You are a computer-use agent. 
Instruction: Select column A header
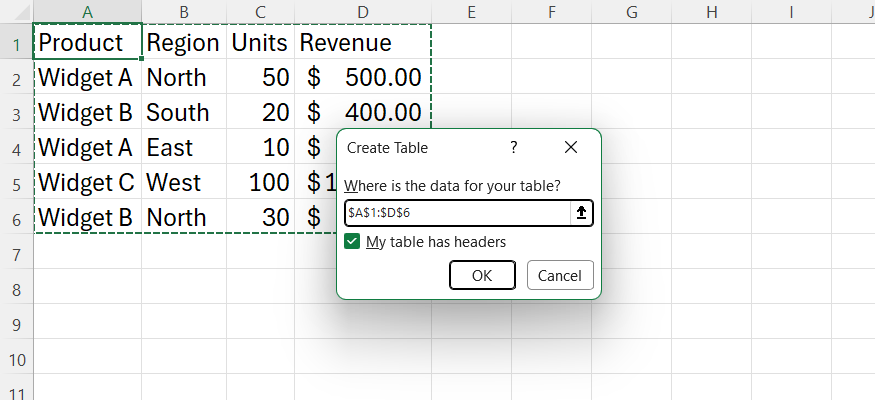[x=88, y=12]
